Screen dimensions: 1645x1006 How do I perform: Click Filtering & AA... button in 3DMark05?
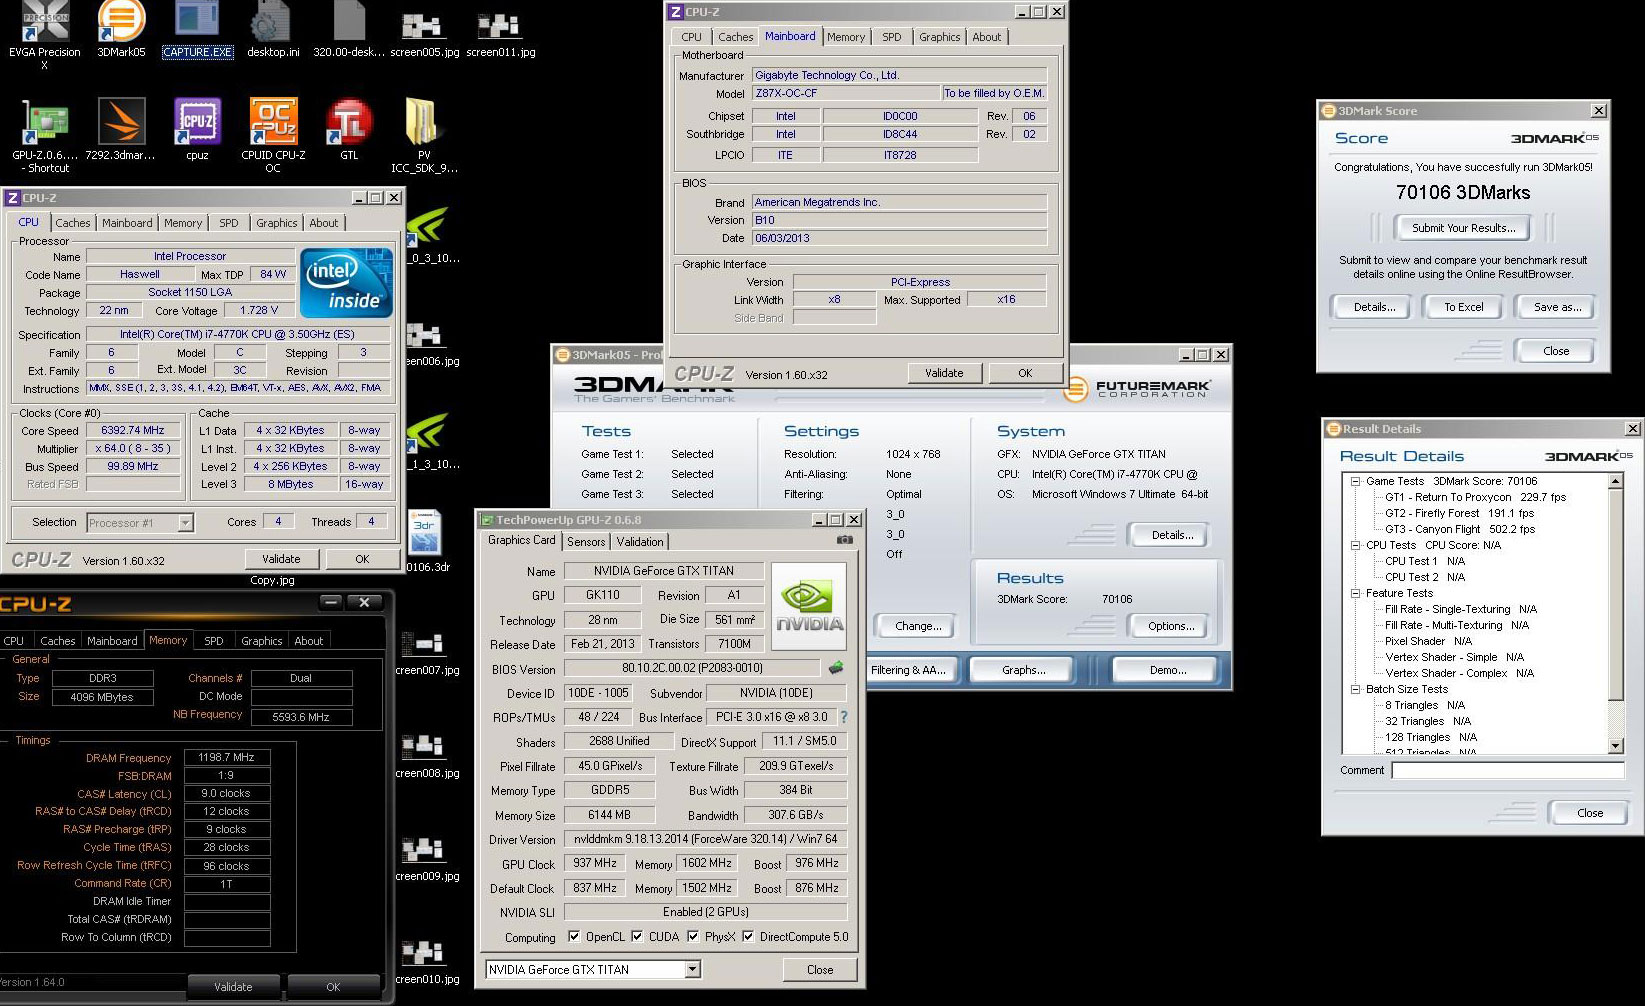point(907,670)
